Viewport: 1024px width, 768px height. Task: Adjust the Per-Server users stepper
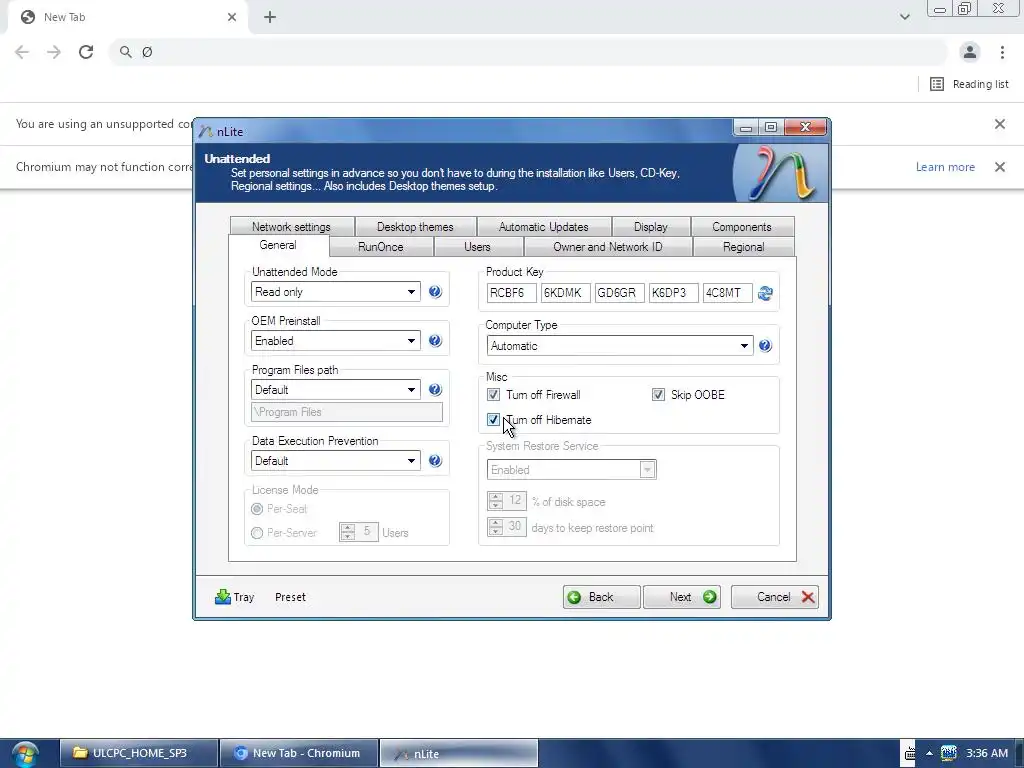(x=347, y=532)
